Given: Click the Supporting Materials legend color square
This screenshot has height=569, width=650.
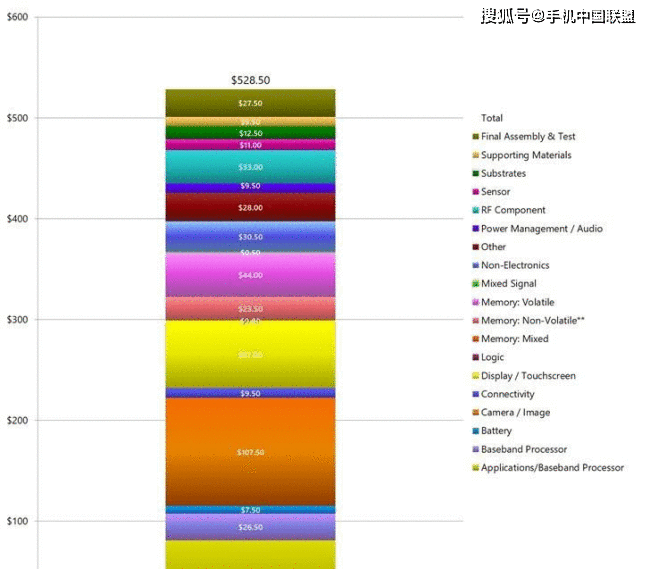Looking at the screenshot, I should [x=475, y=155].
